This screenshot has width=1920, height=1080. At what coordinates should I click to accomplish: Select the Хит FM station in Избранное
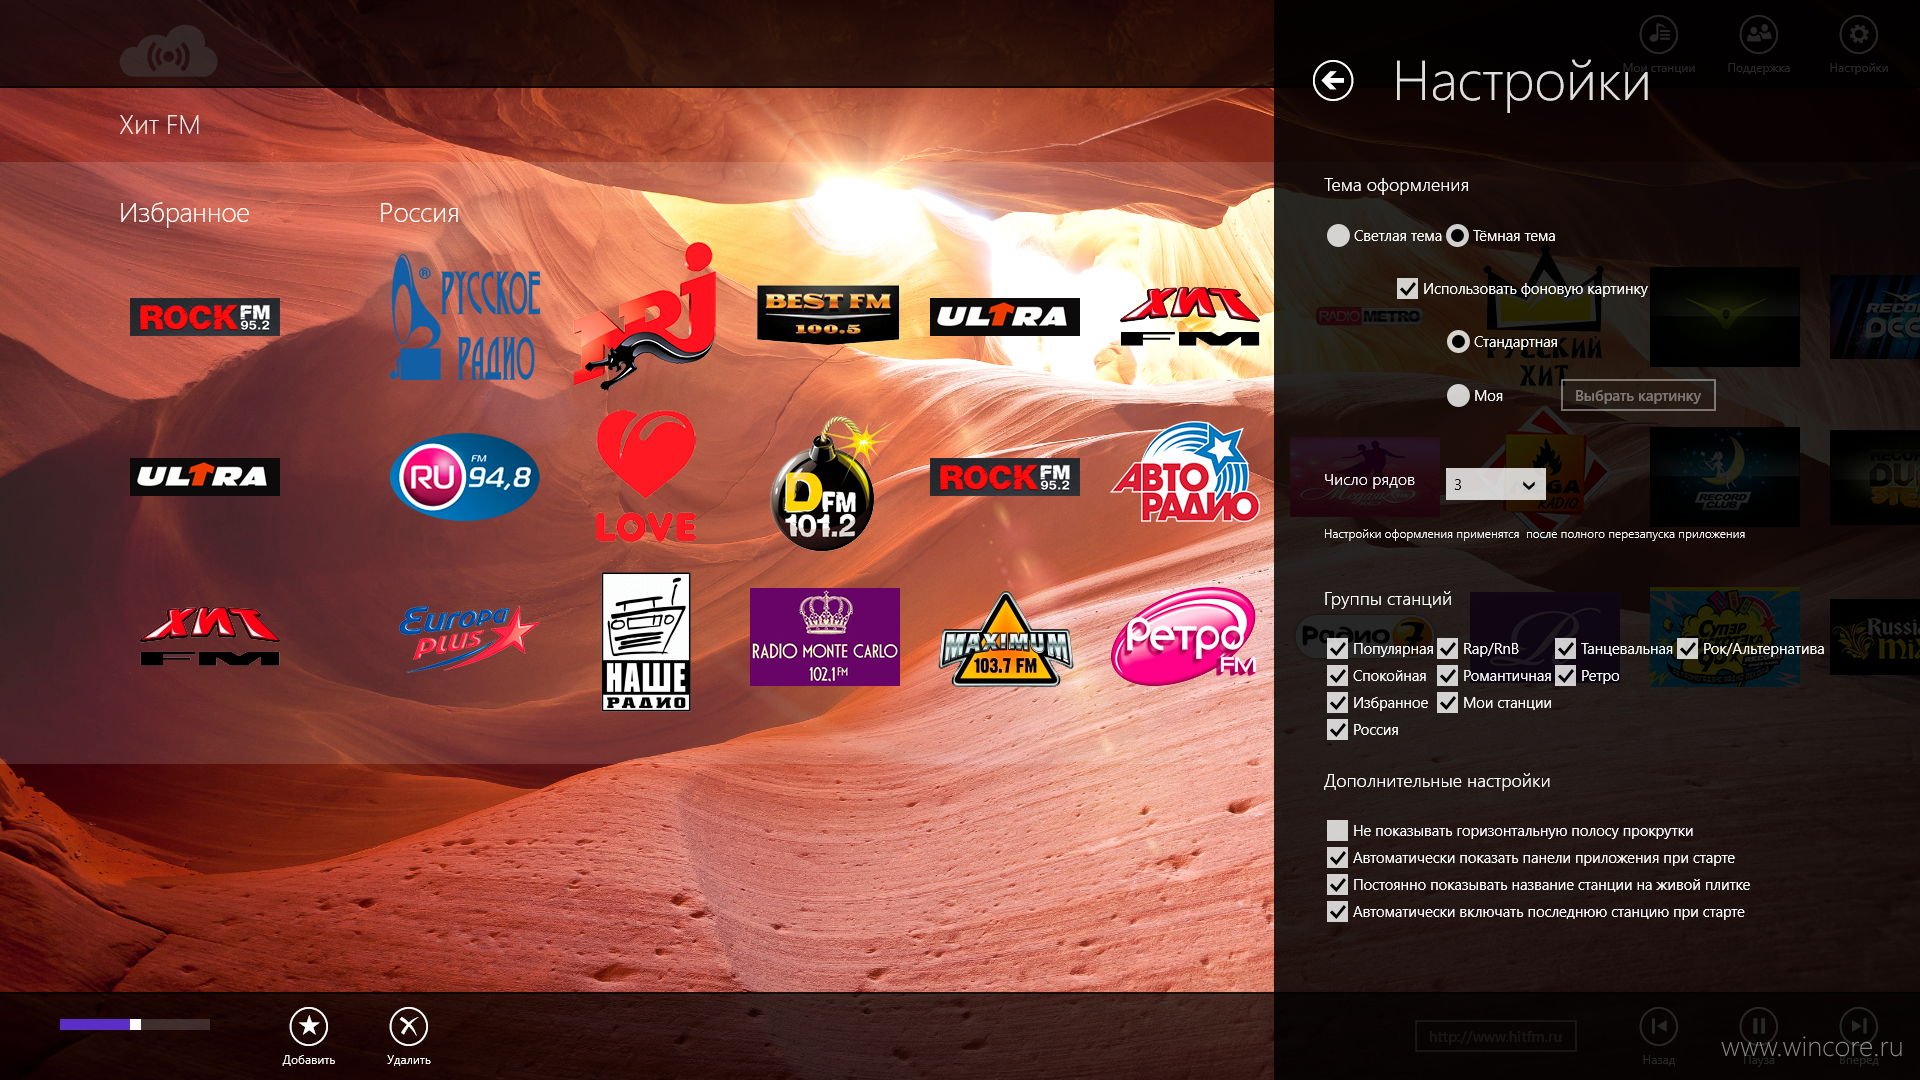pos(210,637)
